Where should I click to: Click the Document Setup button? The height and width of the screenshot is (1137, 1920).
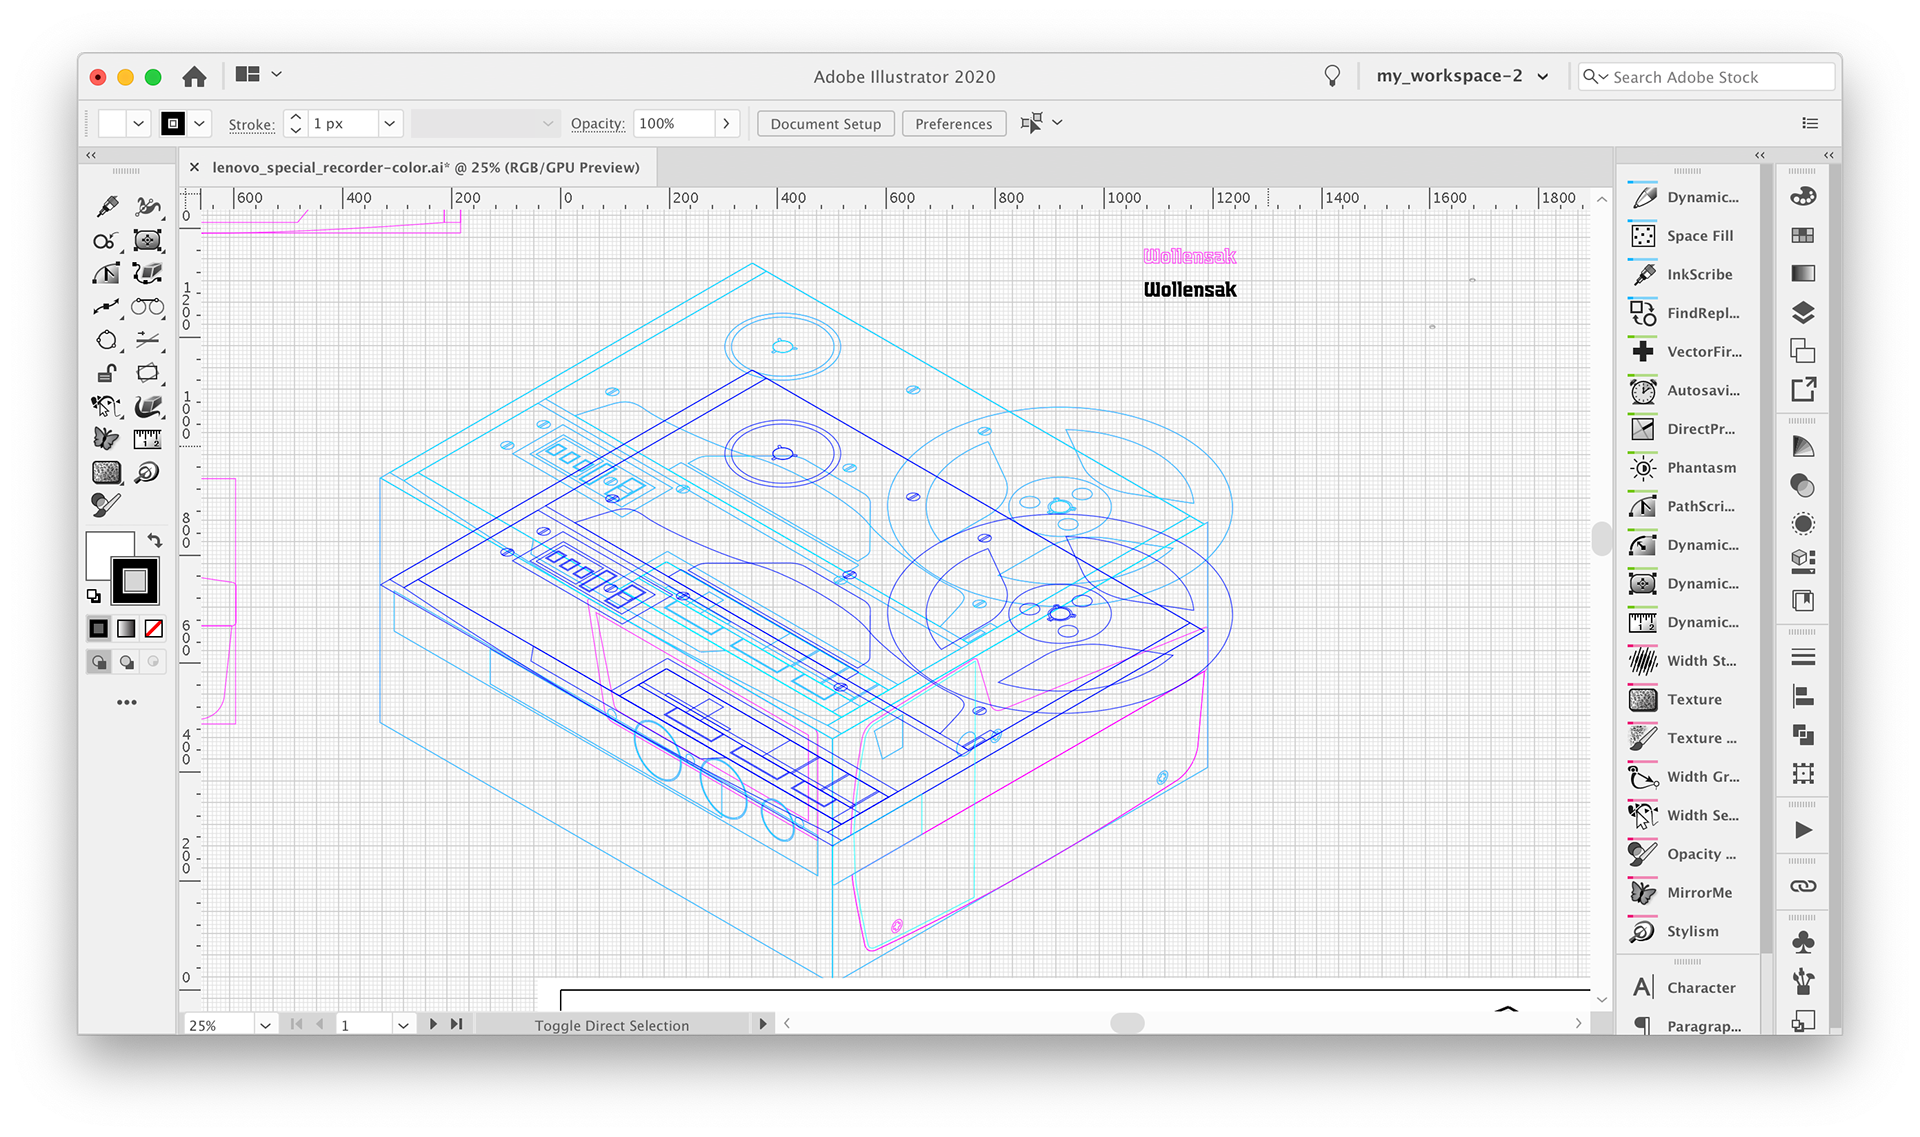pos(825,123)
